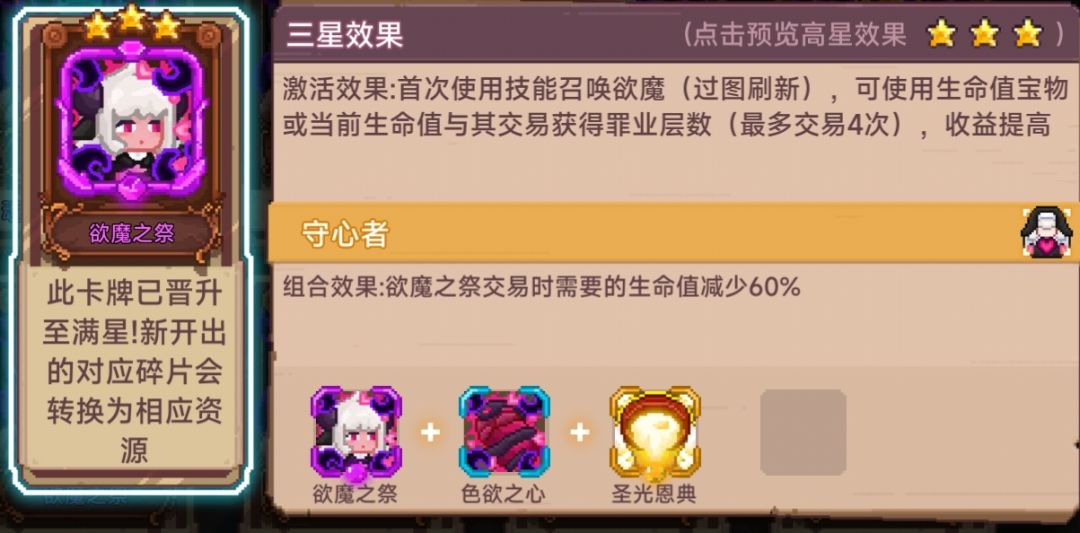Click the 三星效果 header title
Image resolution: width=1080 pixels, height=533 pixels.
click(344, 34)
